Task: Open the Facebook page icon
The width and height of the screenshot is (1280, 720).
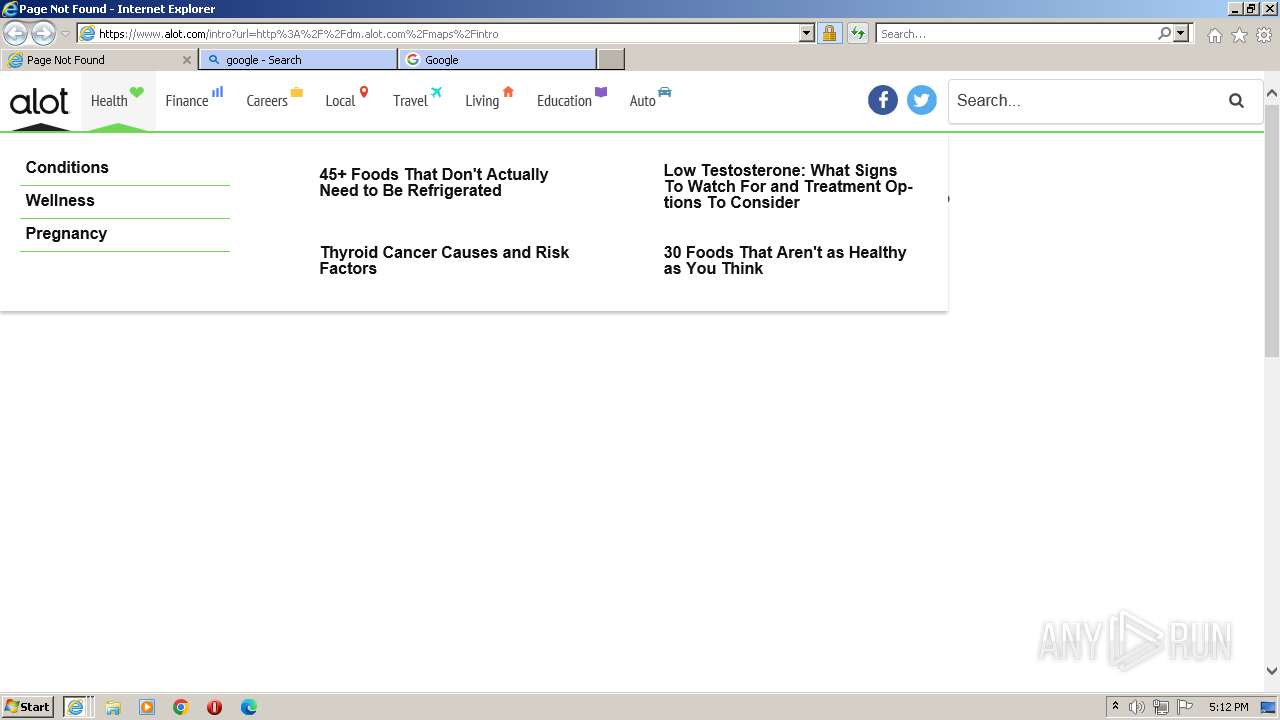Action: coord(882,100)
